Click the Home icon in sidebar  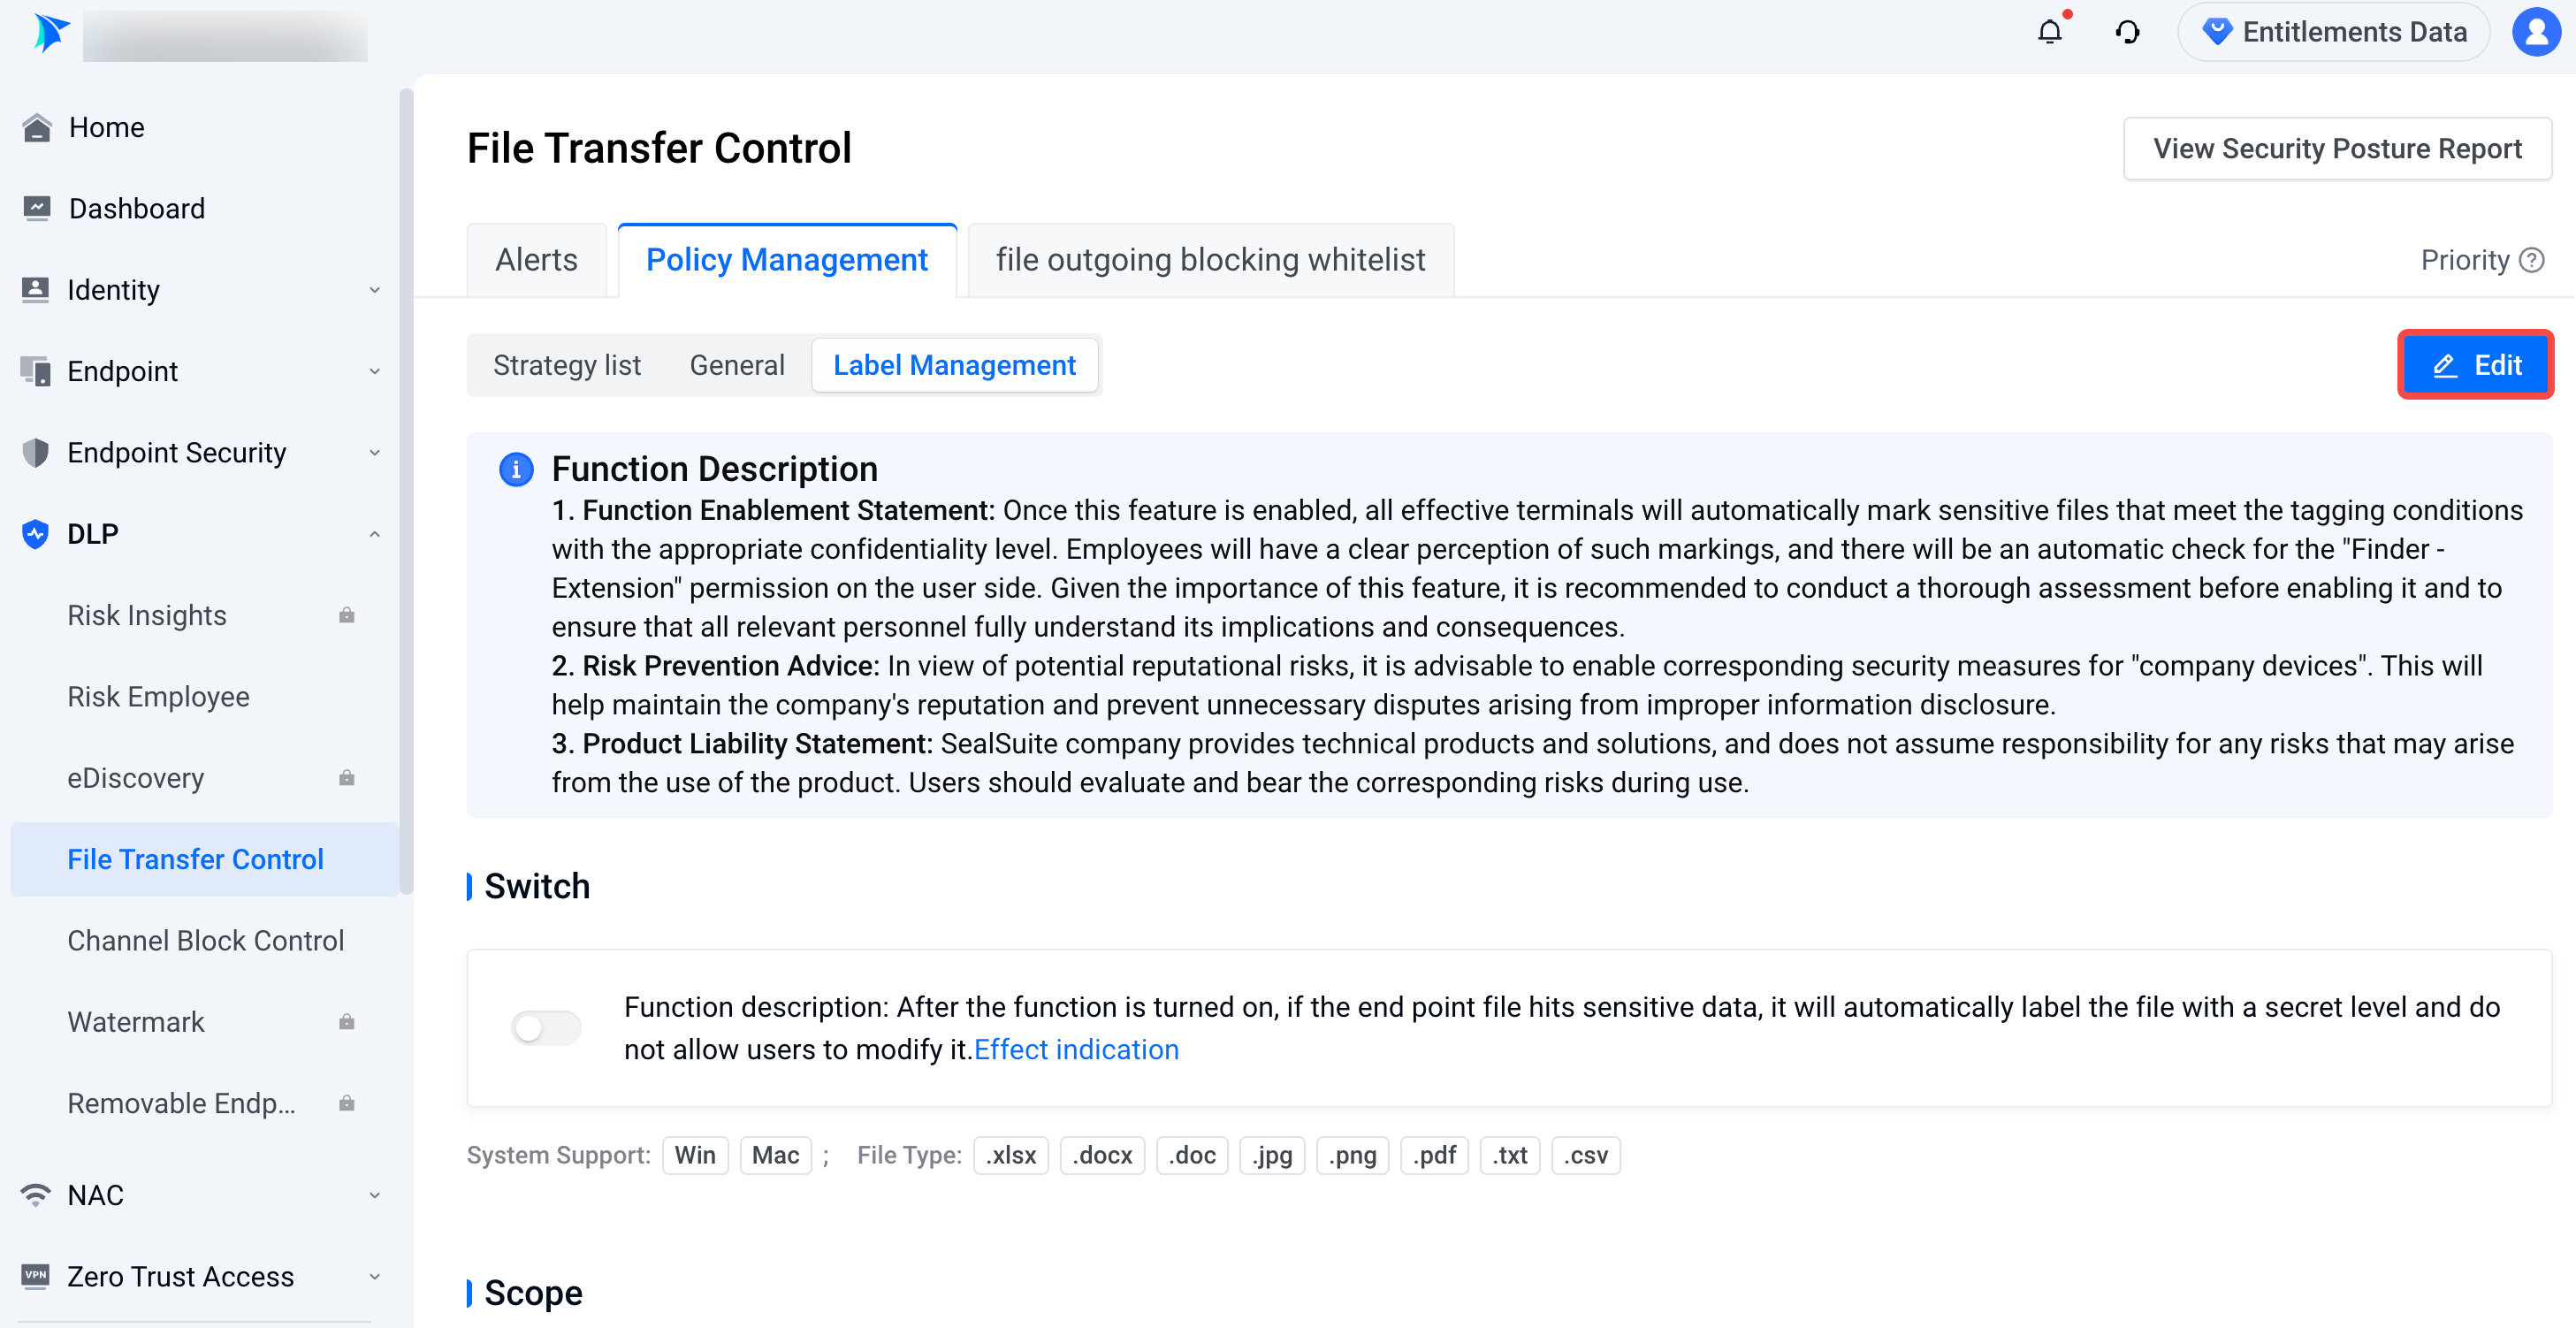pyautogui.click(x=37, y=128)
